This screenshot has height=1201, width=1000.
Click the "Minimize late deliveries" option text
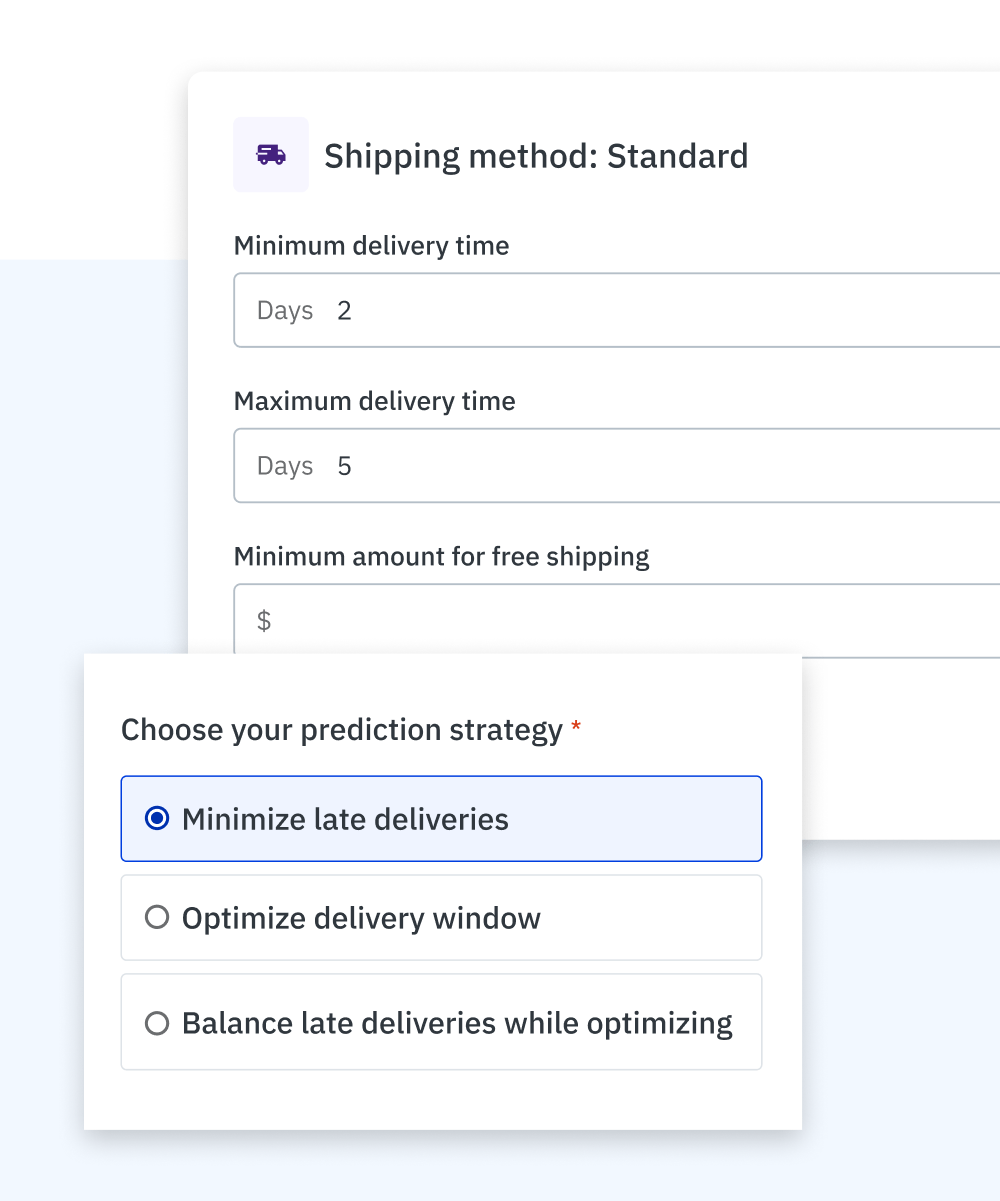(345, 819)
